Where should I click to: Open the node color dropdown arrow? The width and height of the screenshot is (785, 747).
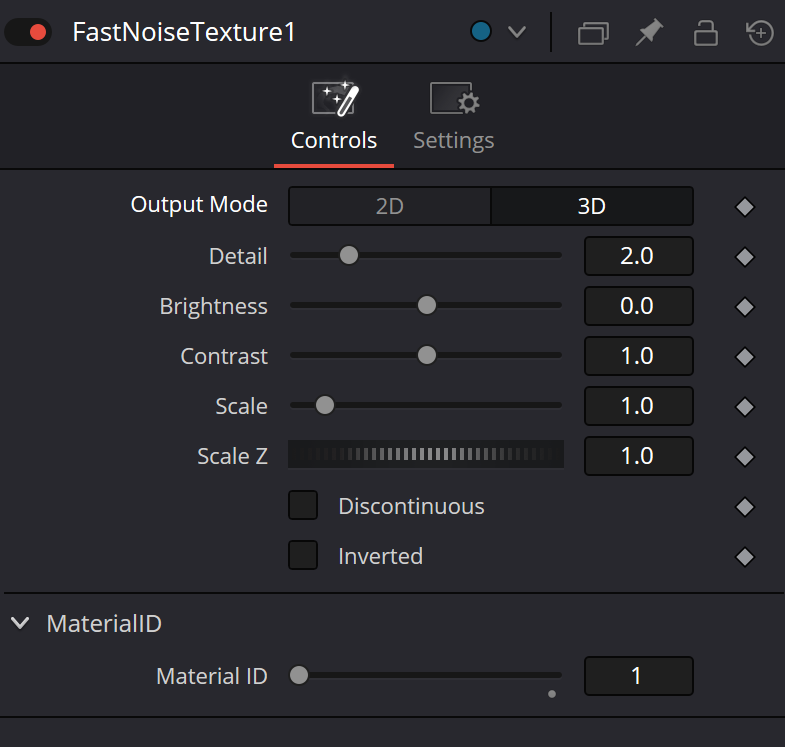click(517, 32)
